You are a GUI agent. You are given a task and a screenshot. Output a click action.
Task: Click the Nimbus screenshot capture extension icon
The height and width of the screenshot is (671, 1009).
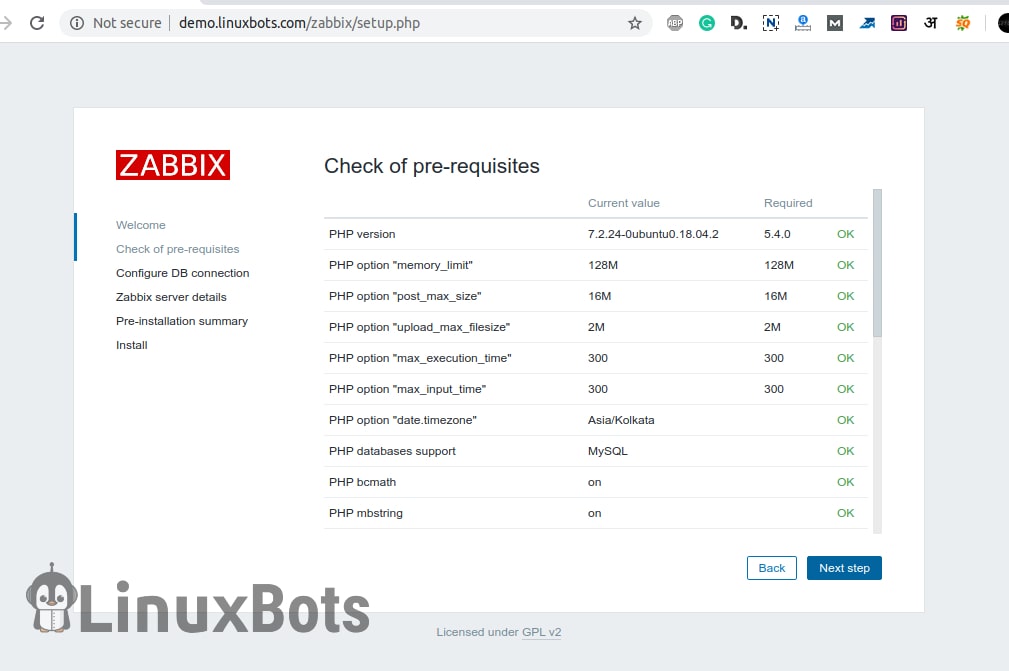click(x=771, y=22)
